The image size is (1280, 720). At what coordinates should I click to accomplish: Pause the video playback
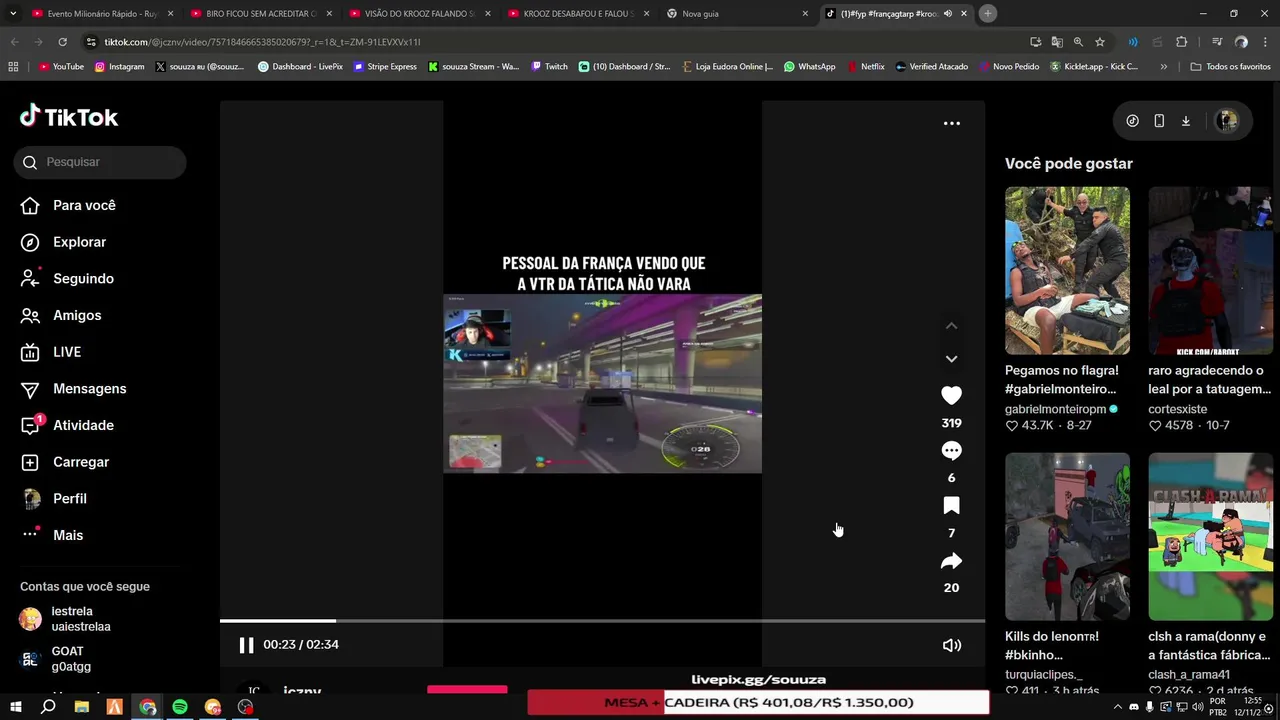(x=246, y=645)
